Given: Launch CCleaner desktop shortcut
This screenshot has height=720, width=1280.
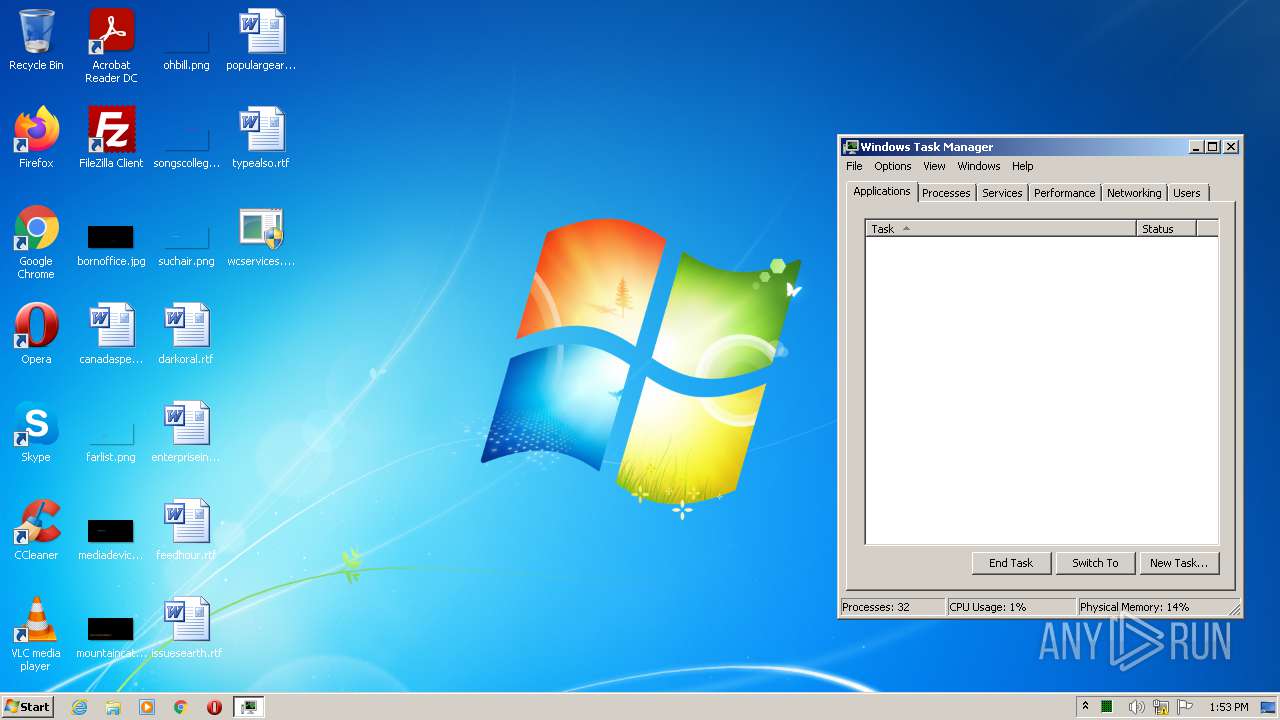Looking at the screenshot, I should click(36, 530).
